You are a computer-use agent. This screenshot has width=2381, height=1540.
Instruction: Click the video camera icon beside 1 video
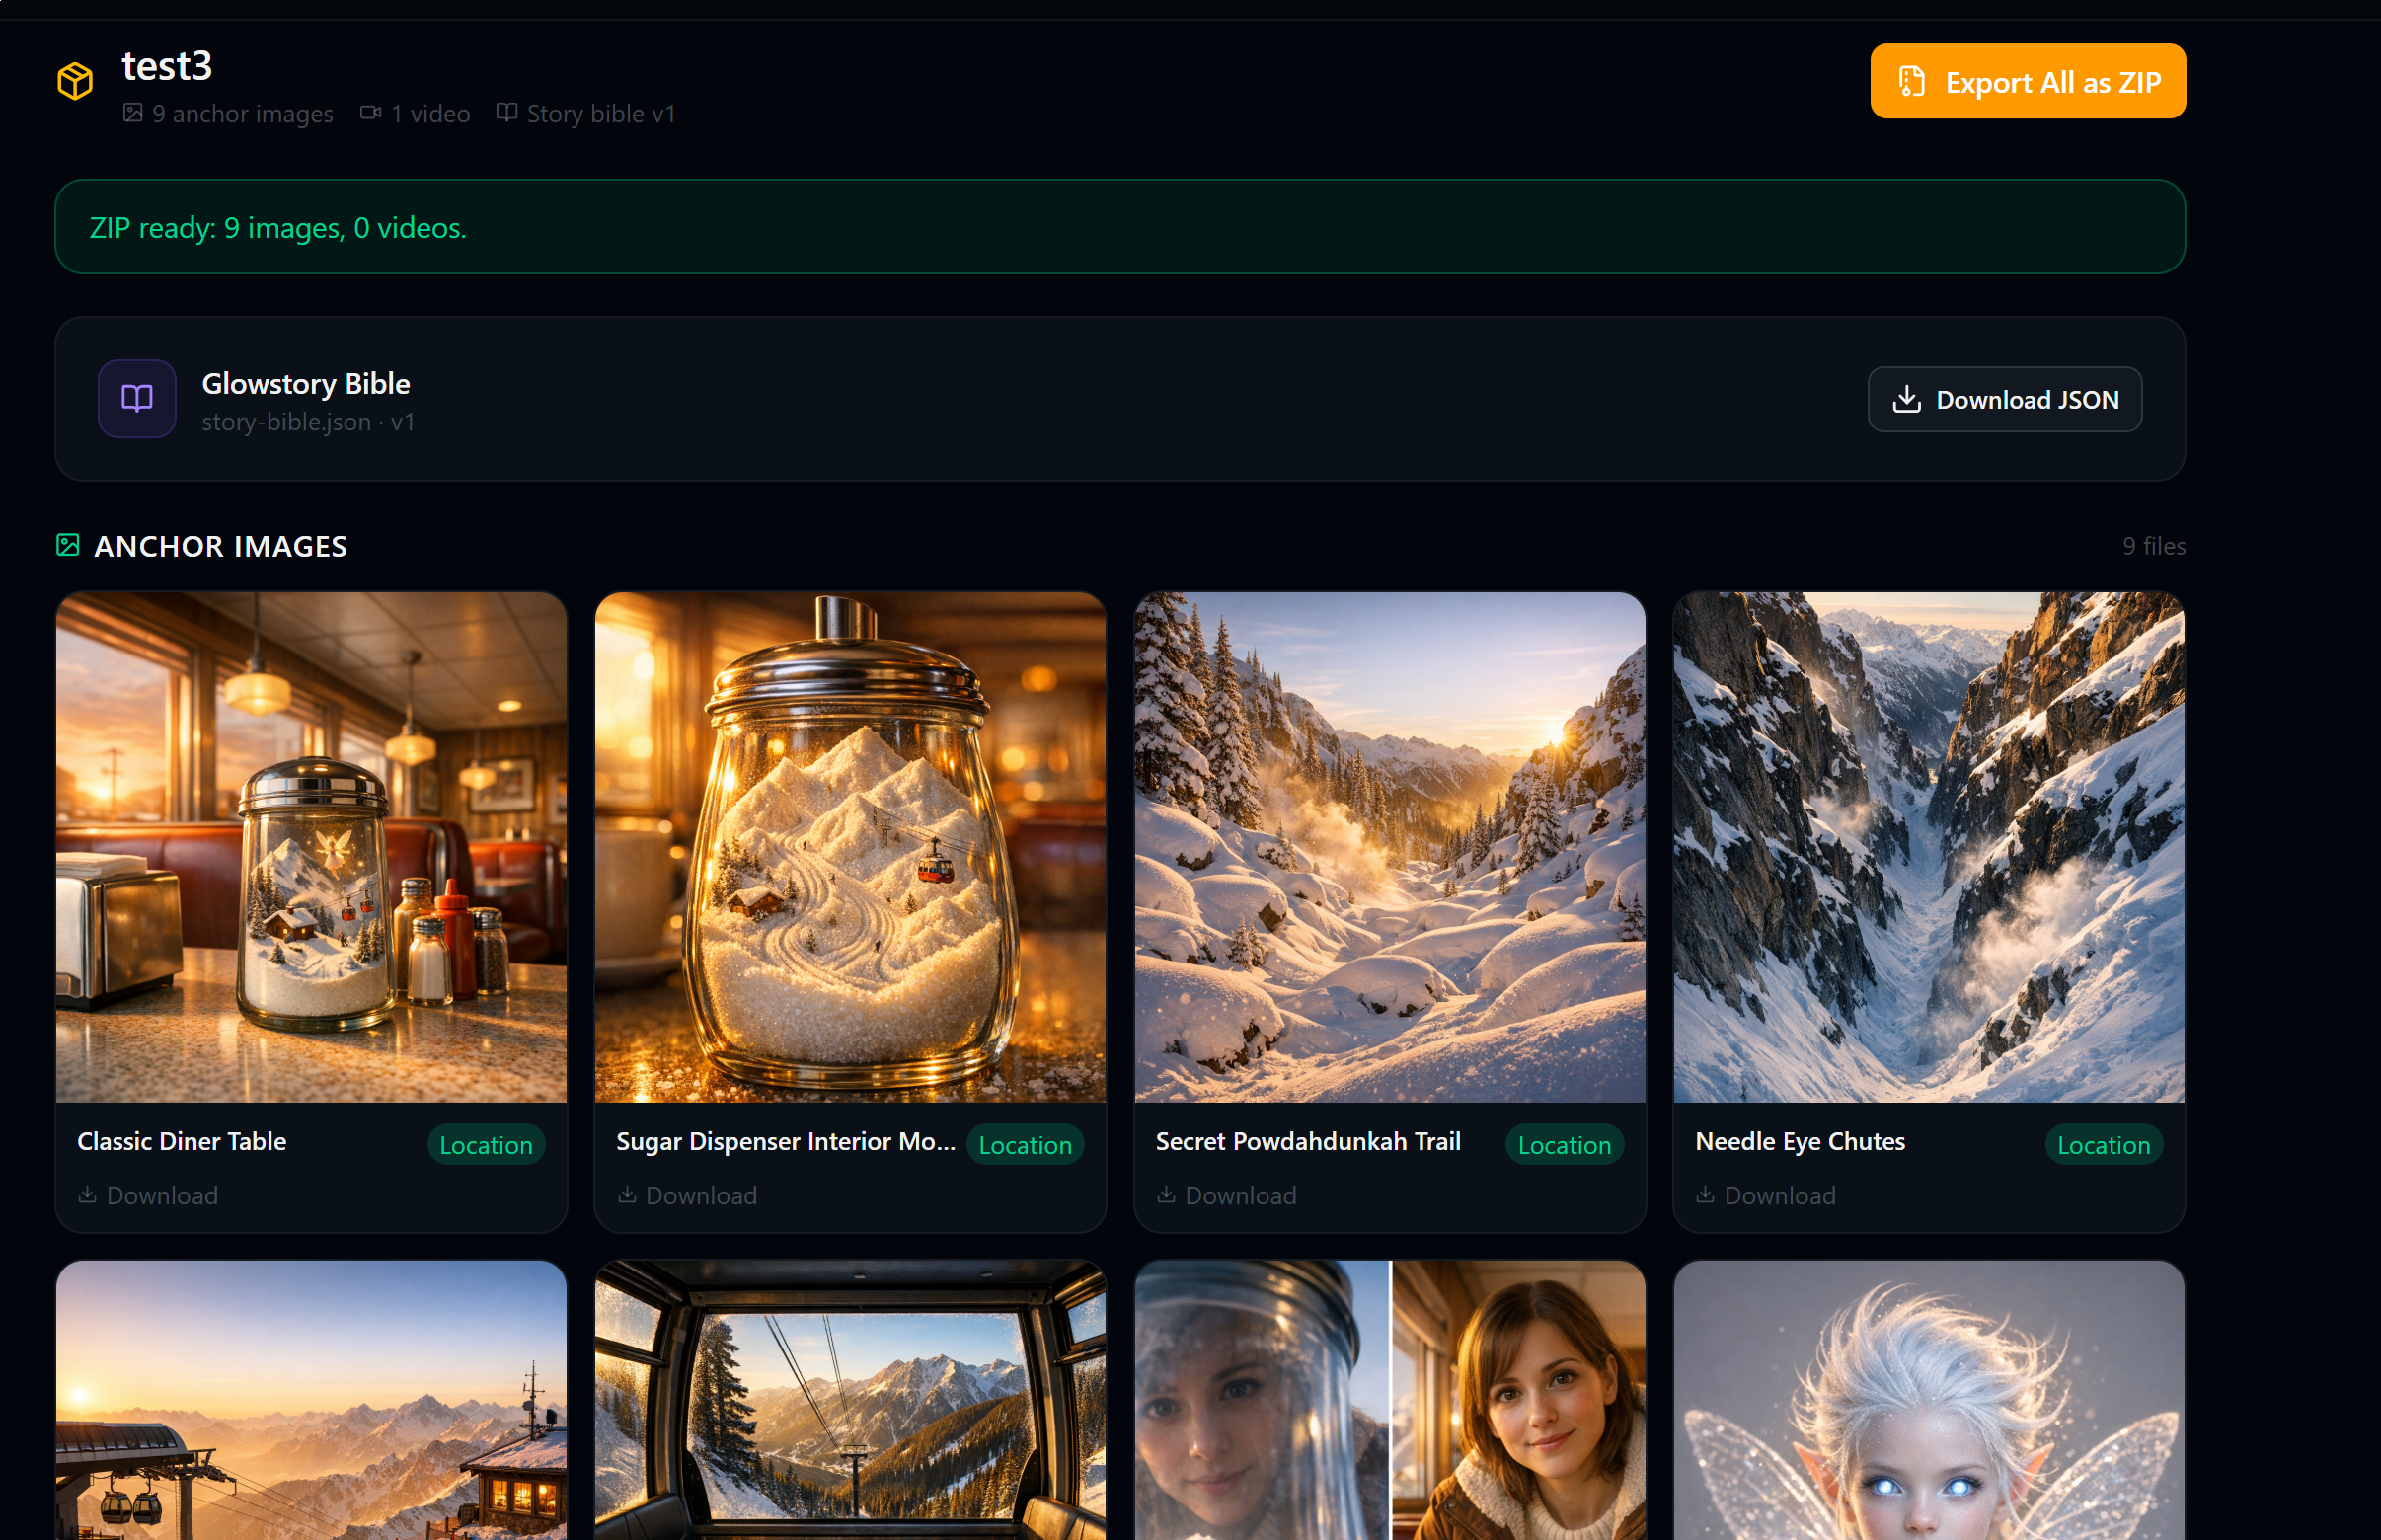click(371, 113)
